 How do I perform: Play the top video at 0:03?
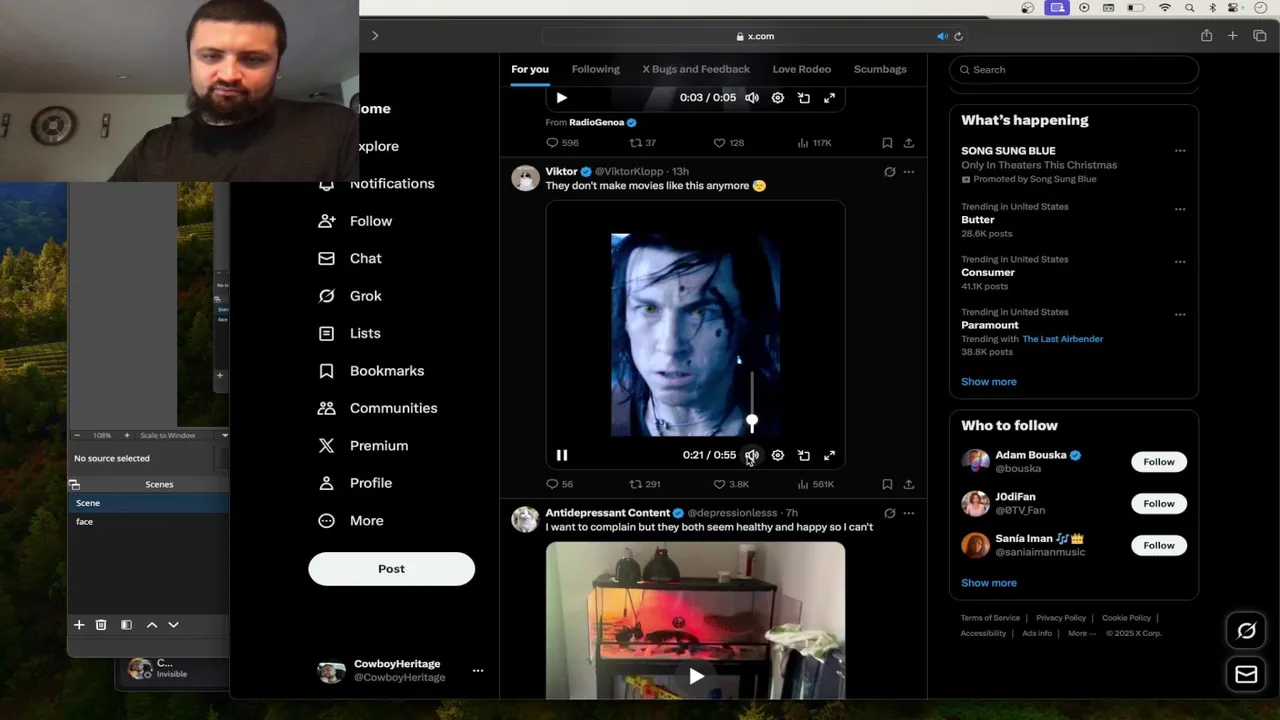(x=562, y=98)
